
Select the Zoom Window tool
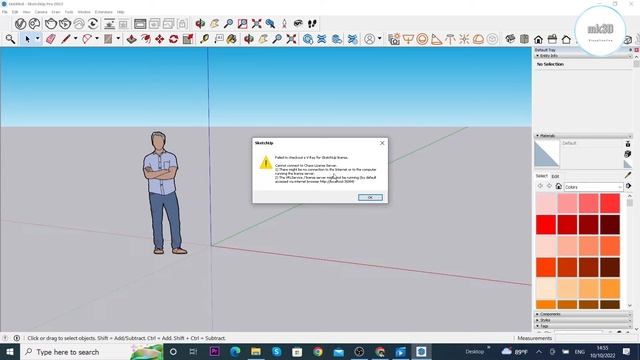click(x=242, y=24)
